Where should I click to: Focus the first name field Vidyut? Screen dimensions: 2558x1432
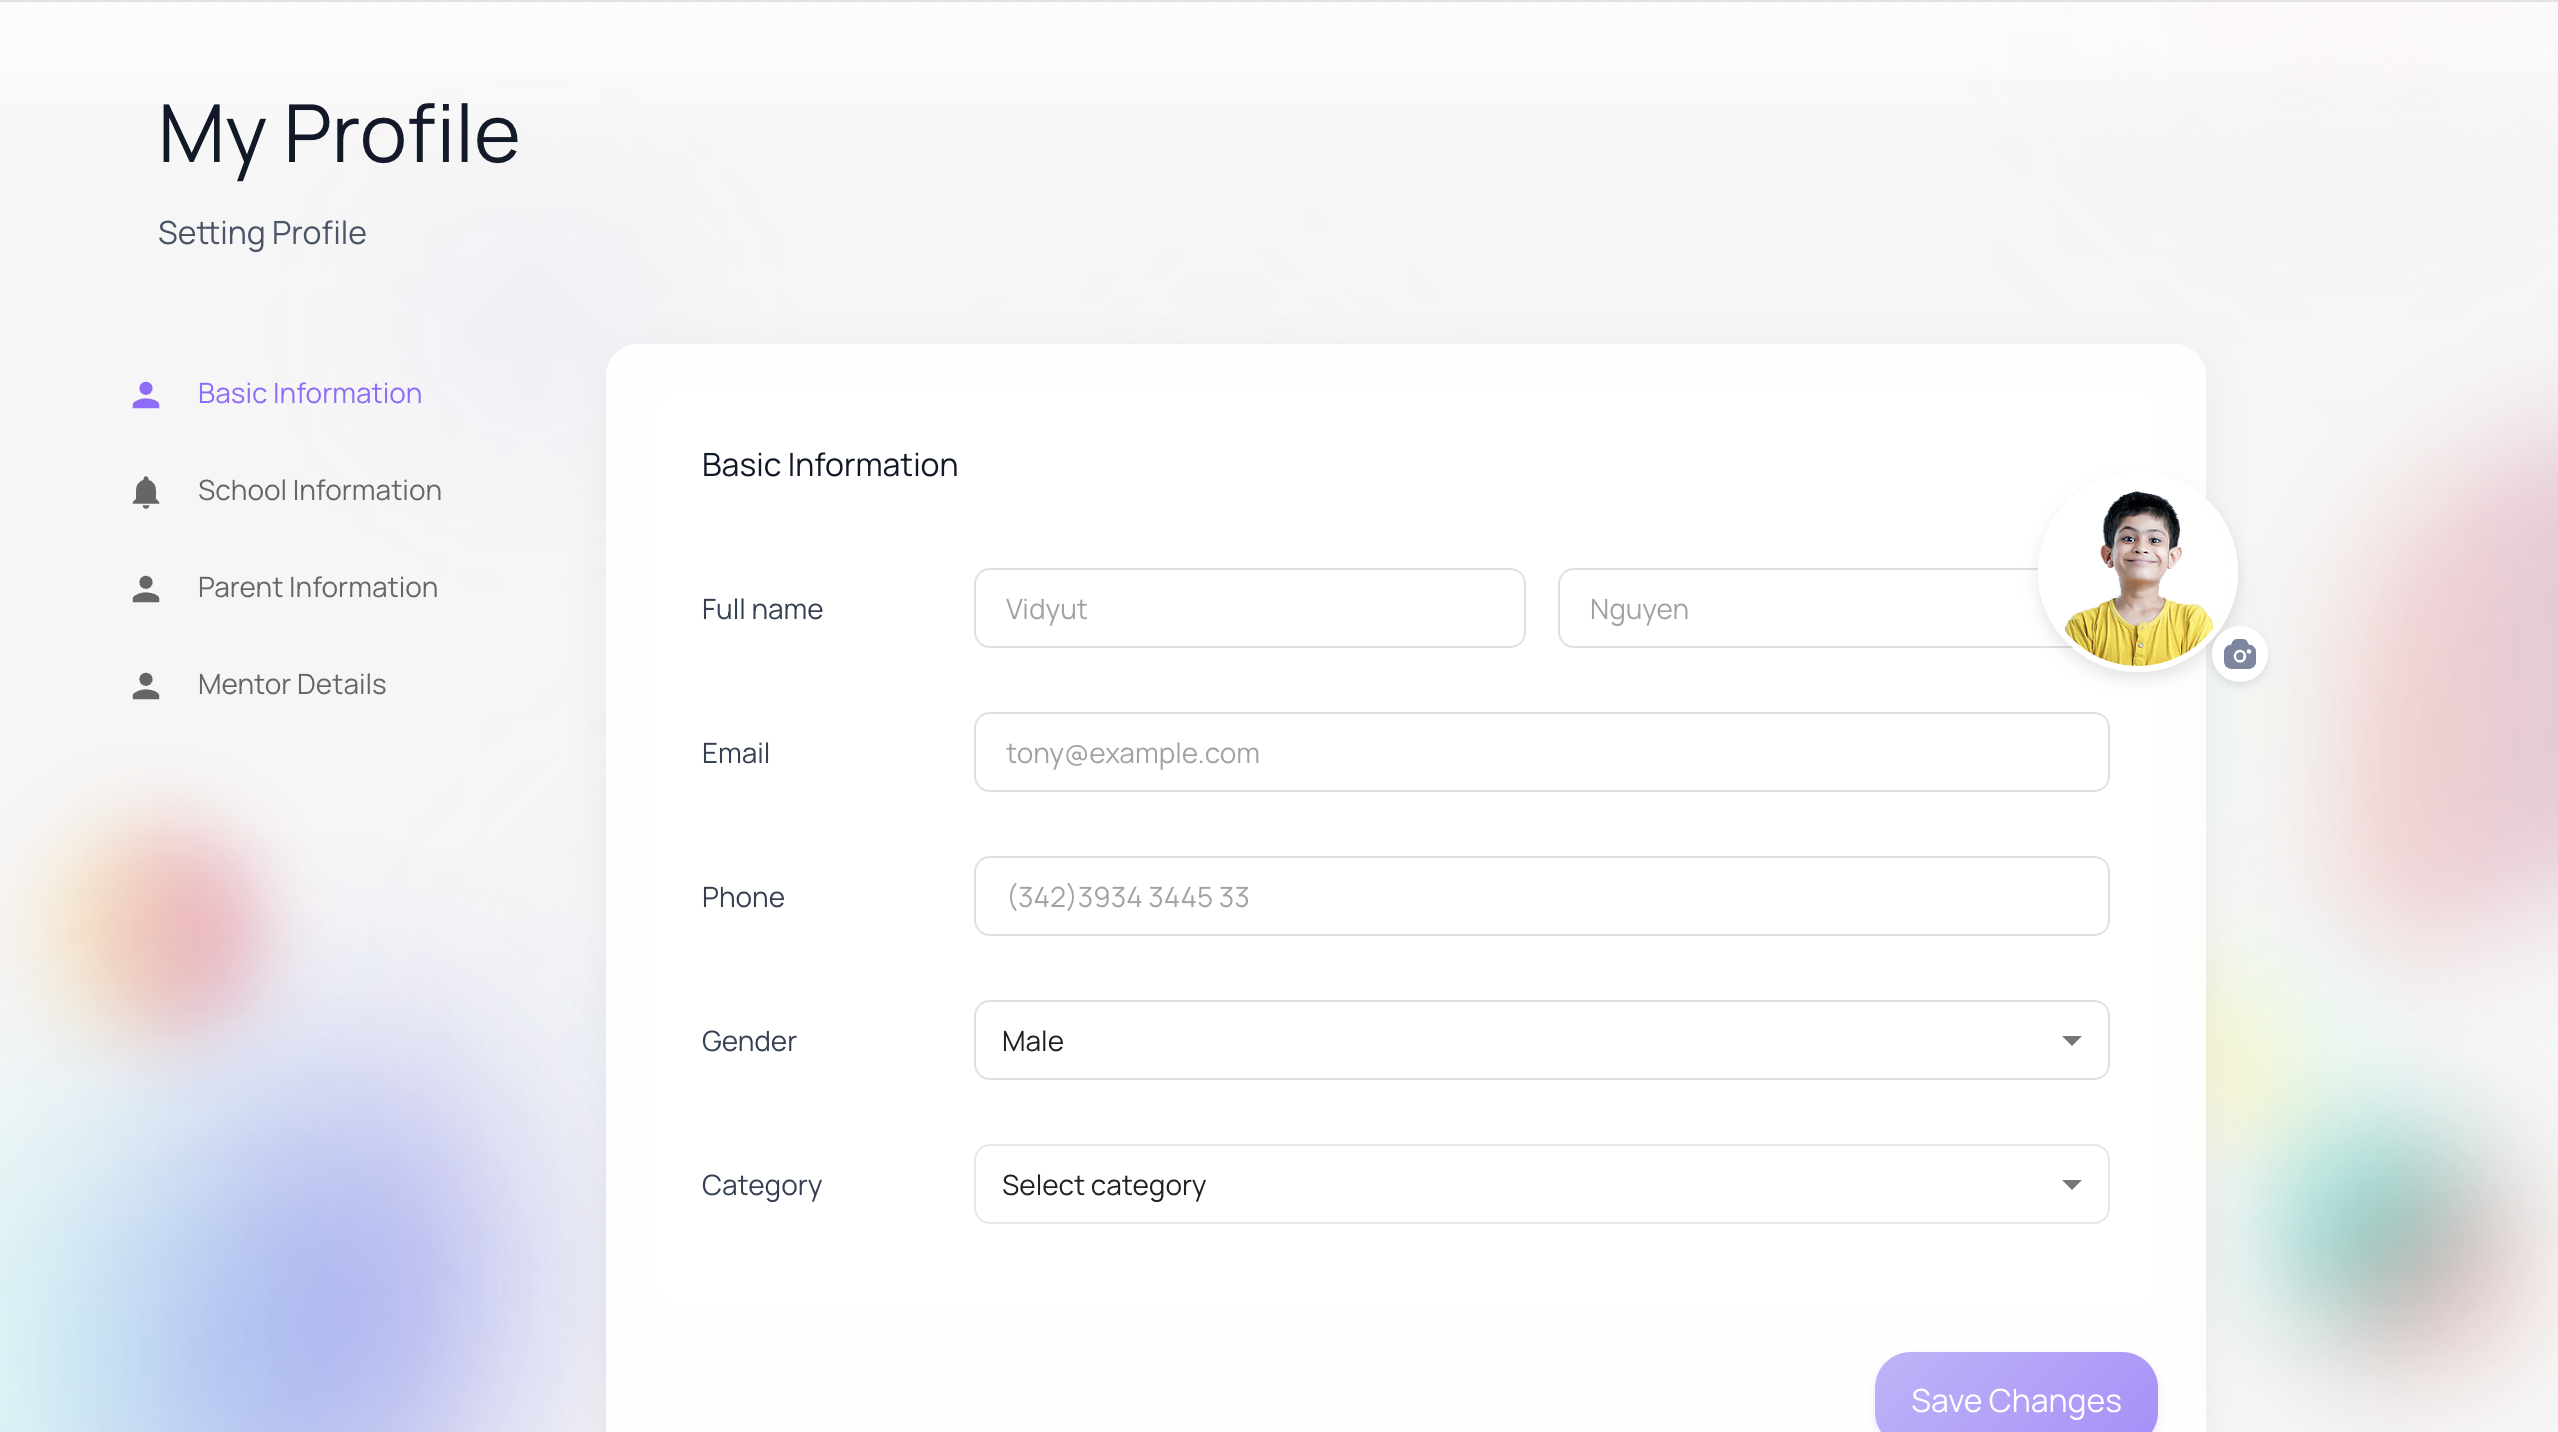tap(1249, 608)
